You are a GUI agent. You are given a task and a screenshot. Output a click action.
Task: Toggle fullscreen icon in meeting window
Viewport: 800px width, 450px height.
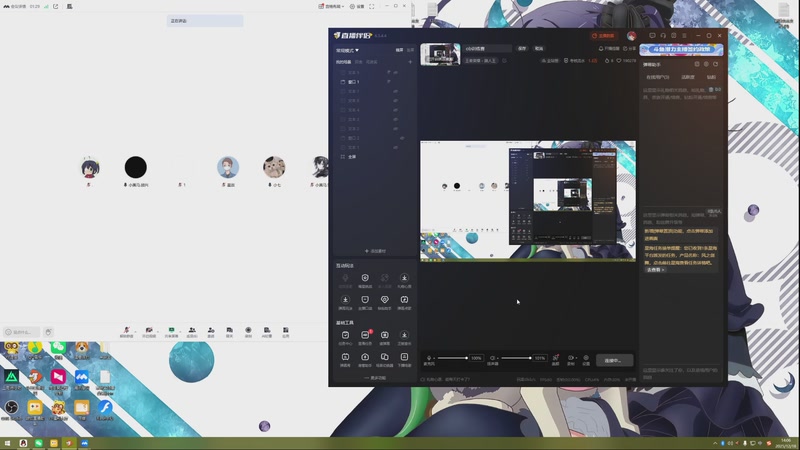click(371, 6)
